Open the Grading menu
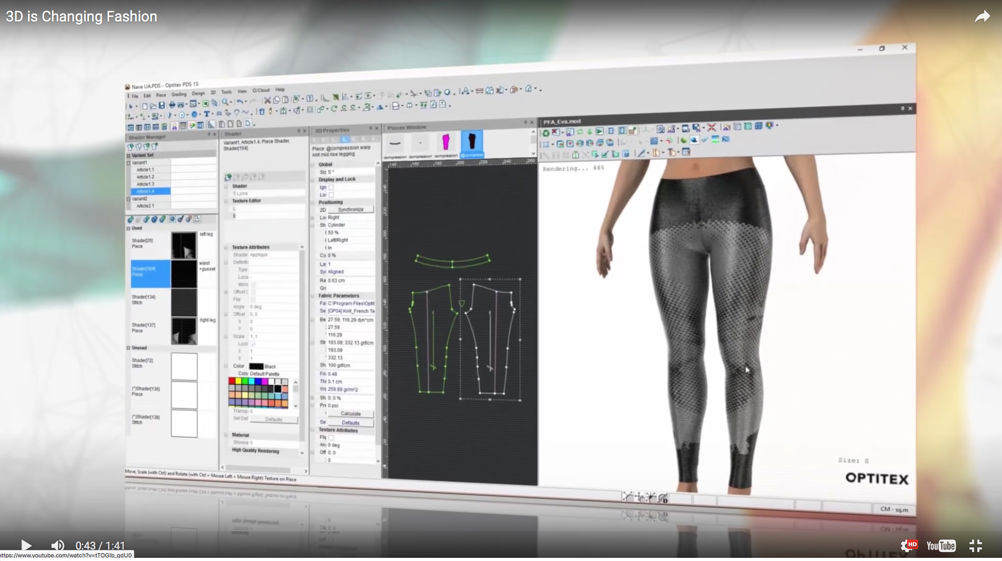 point(179,95)
